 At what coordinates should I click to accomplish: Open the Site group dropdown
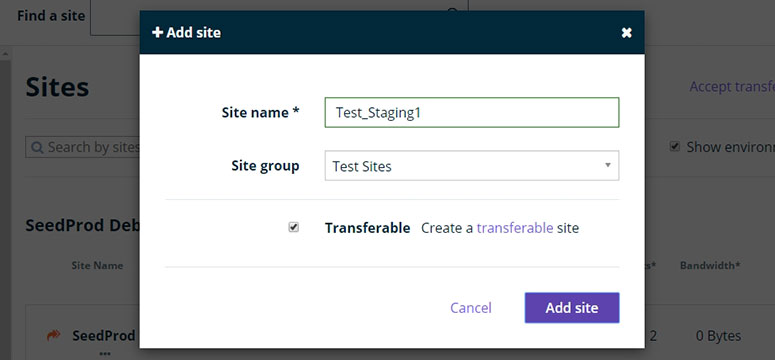pos(472,166)
